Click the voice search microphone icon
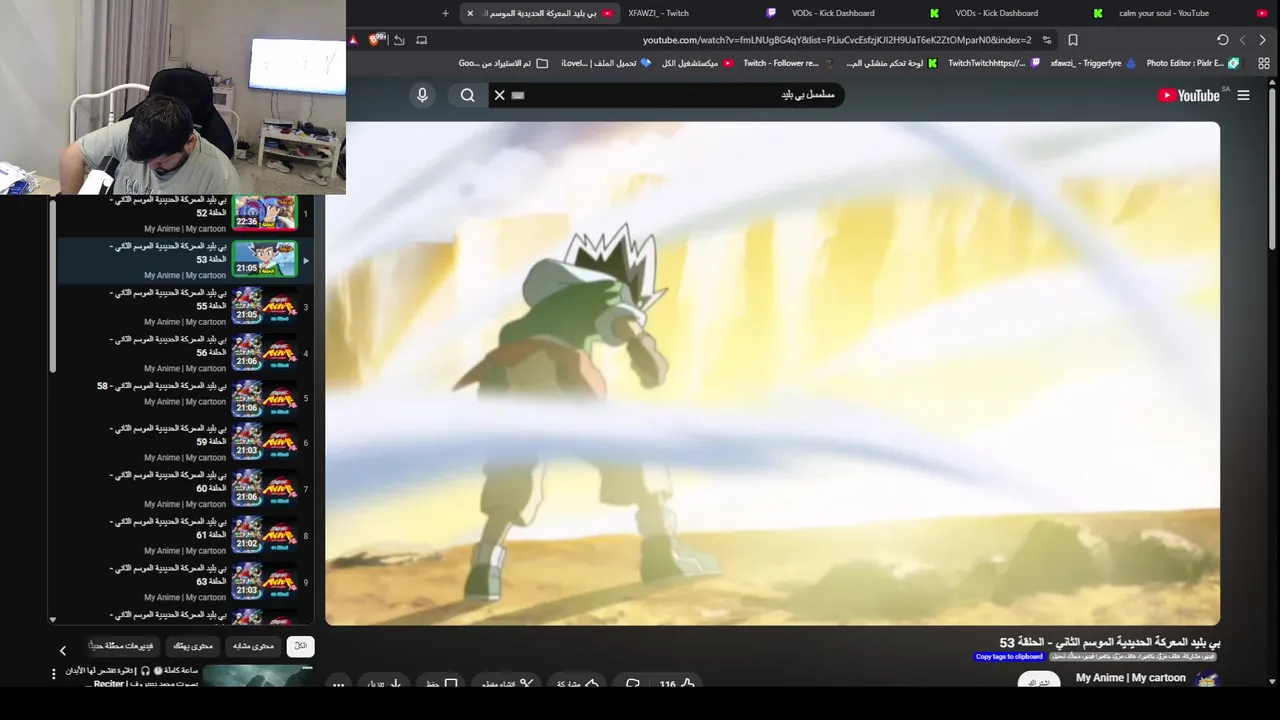Viewport: 1280px width, 720px height. 422,95
